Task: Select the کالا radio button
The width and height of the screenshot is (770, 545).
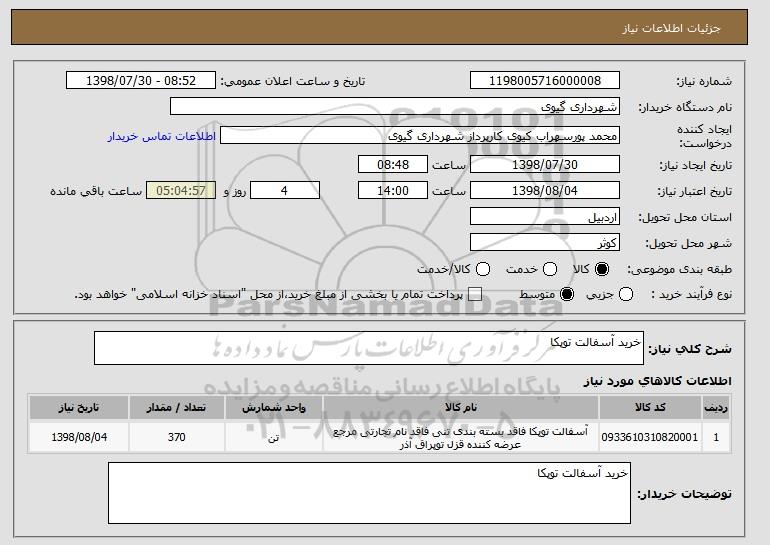Action: pyautogui.click(x=602, y=269)
